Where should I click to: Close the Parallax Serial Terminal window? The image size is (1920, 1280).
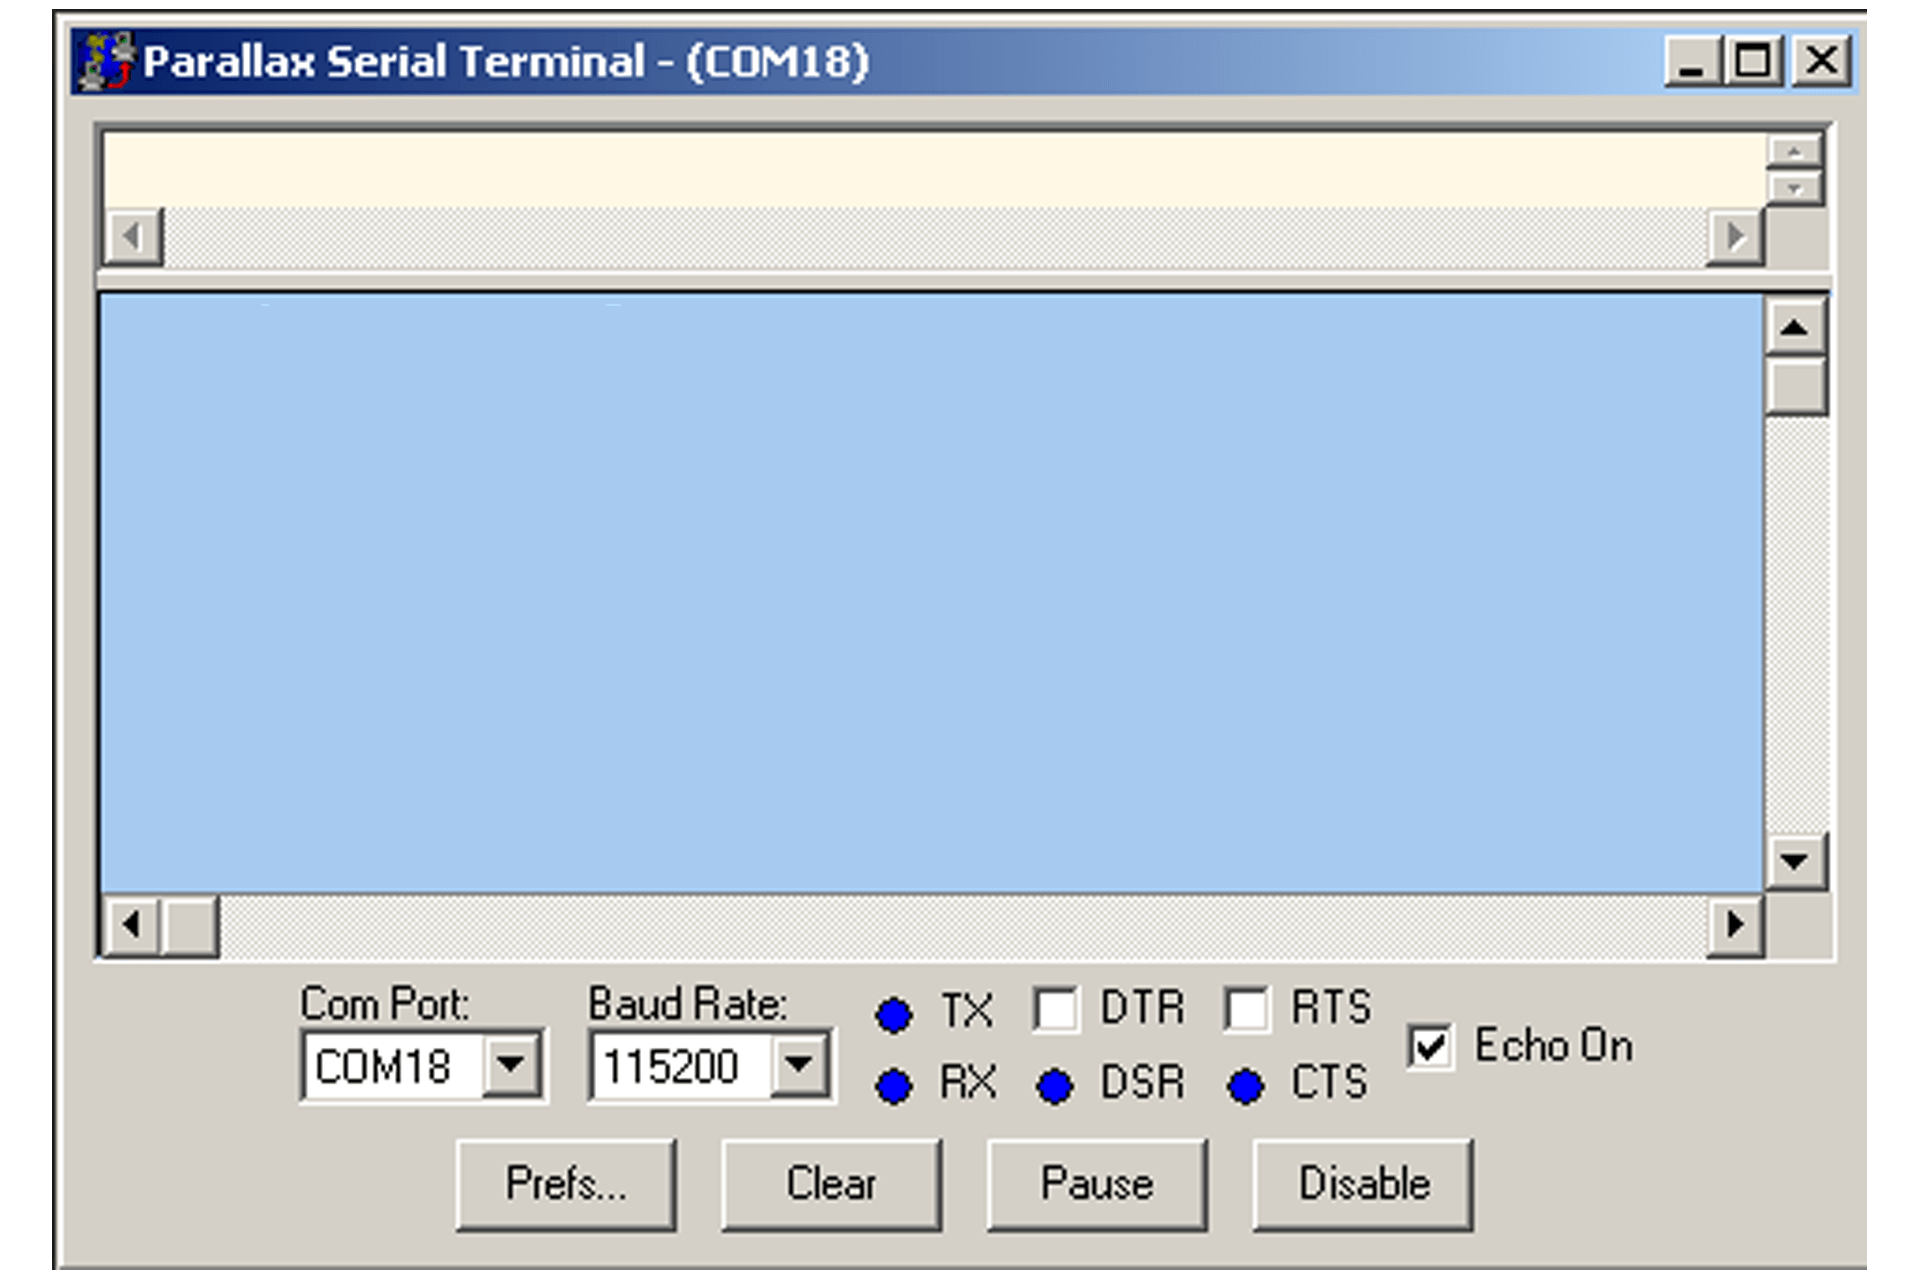[1821, 62]
